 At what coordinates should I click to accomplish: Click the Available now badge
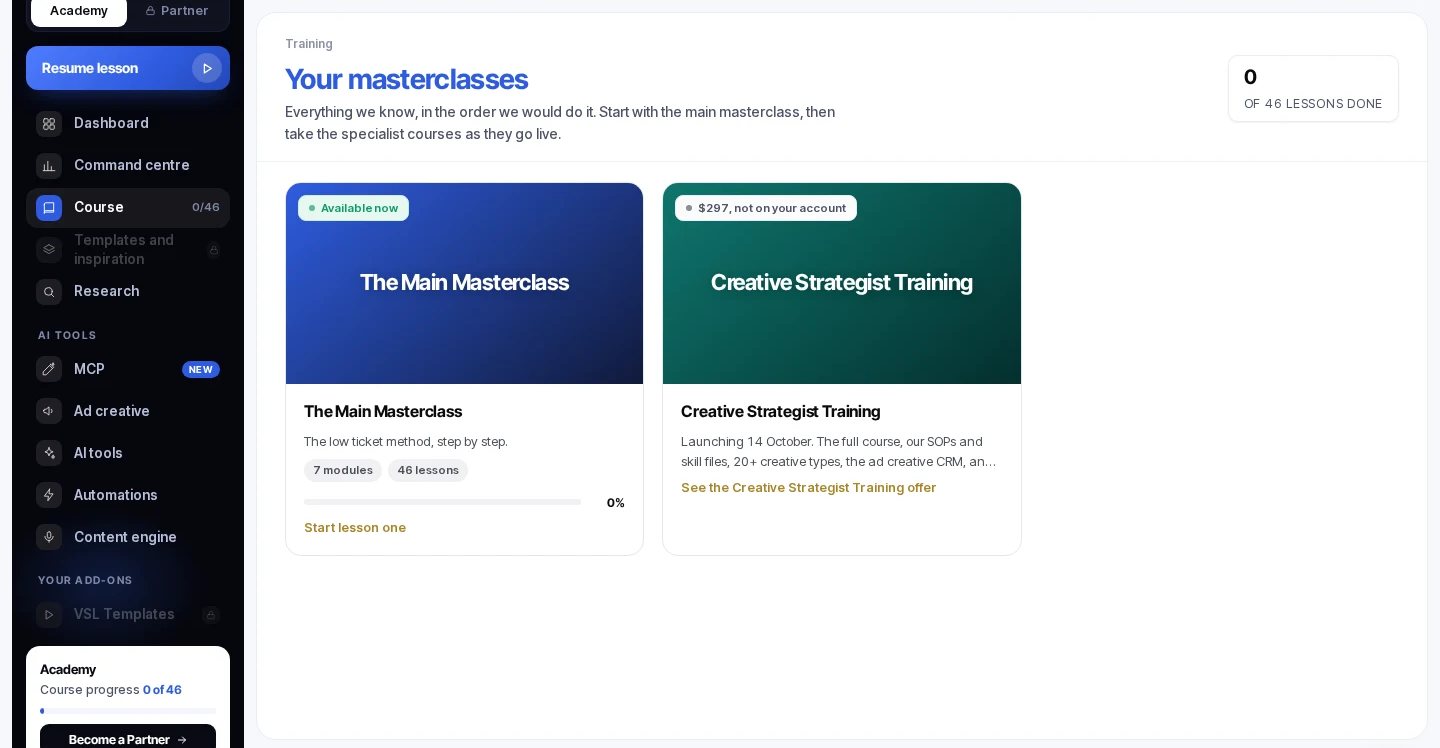pyautogui.click(x=353, y=208)
